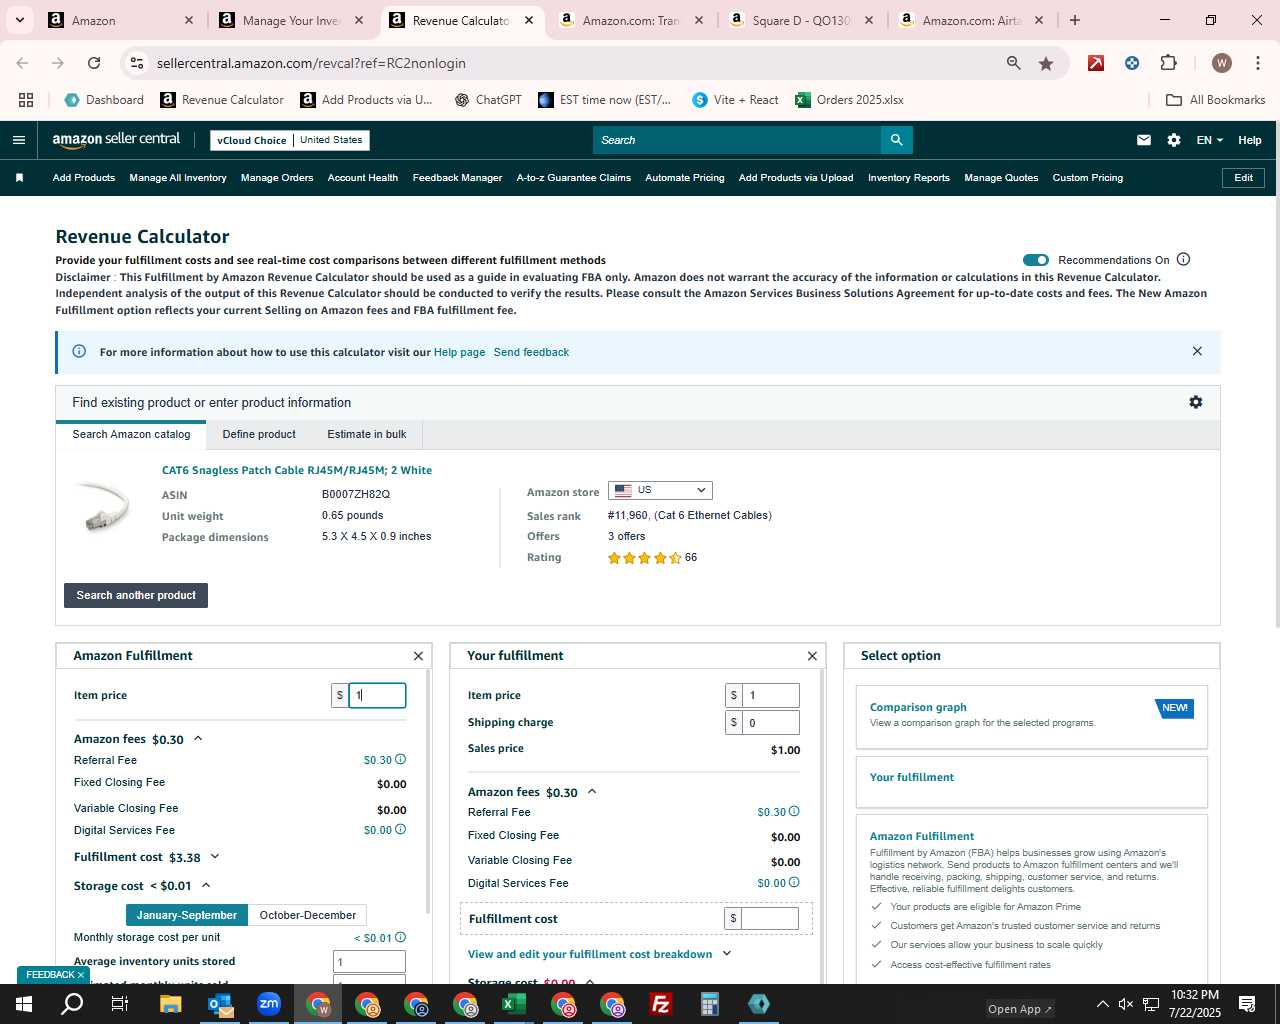
Task: Switch to Manage Your Inventory browser tab
Action: (292, 20)
